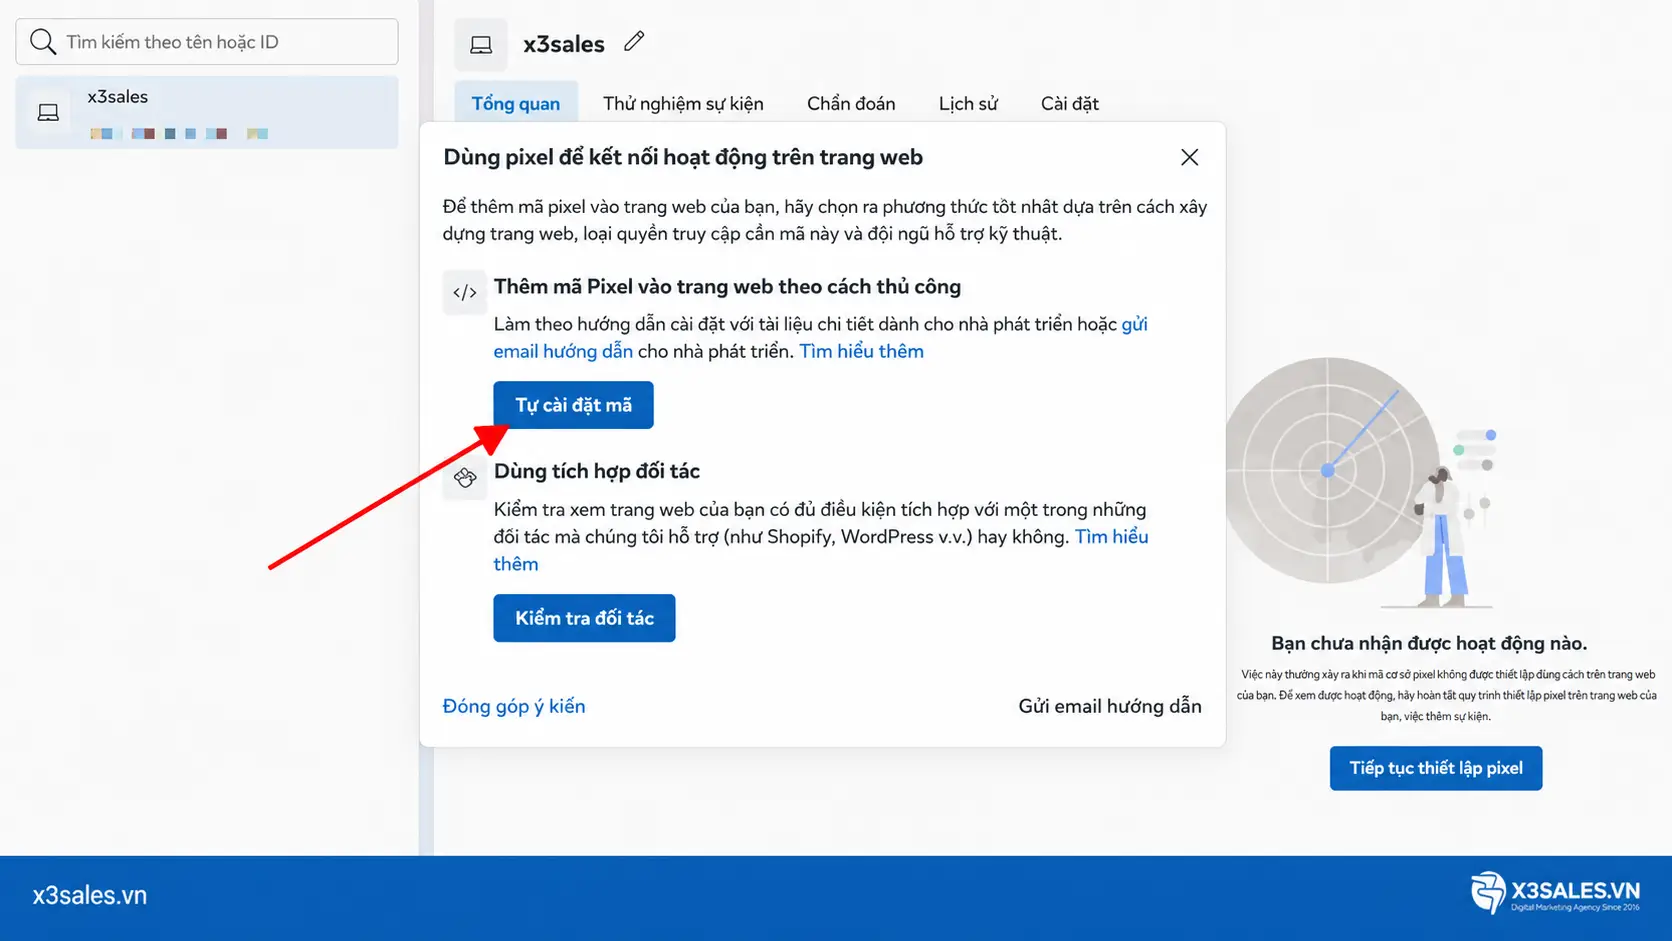This screenshot has height=941, width=1672.
Task: Switch to Thử nghiệm sự kiện tab
Action: [x=683, y=103]
